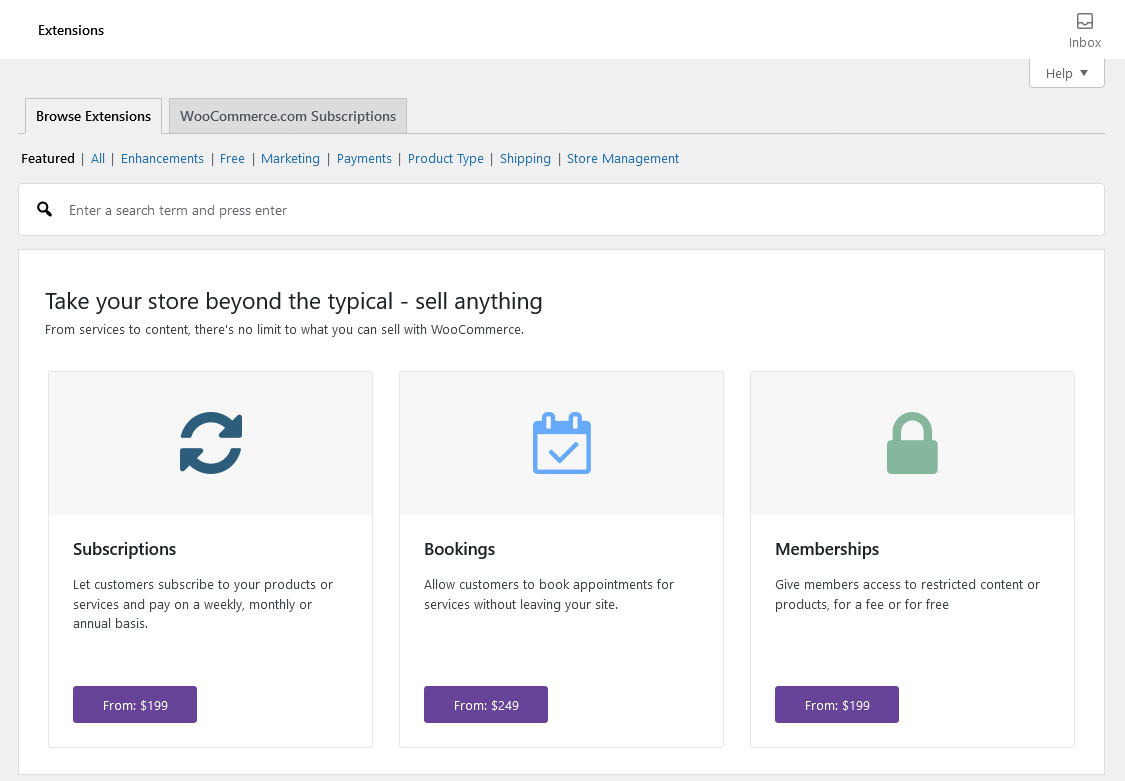The height and width of the screenshot is (781, 1125).
Task: Click the Subscriptions refresh-arrows icon
Action: tap(211, 442)
